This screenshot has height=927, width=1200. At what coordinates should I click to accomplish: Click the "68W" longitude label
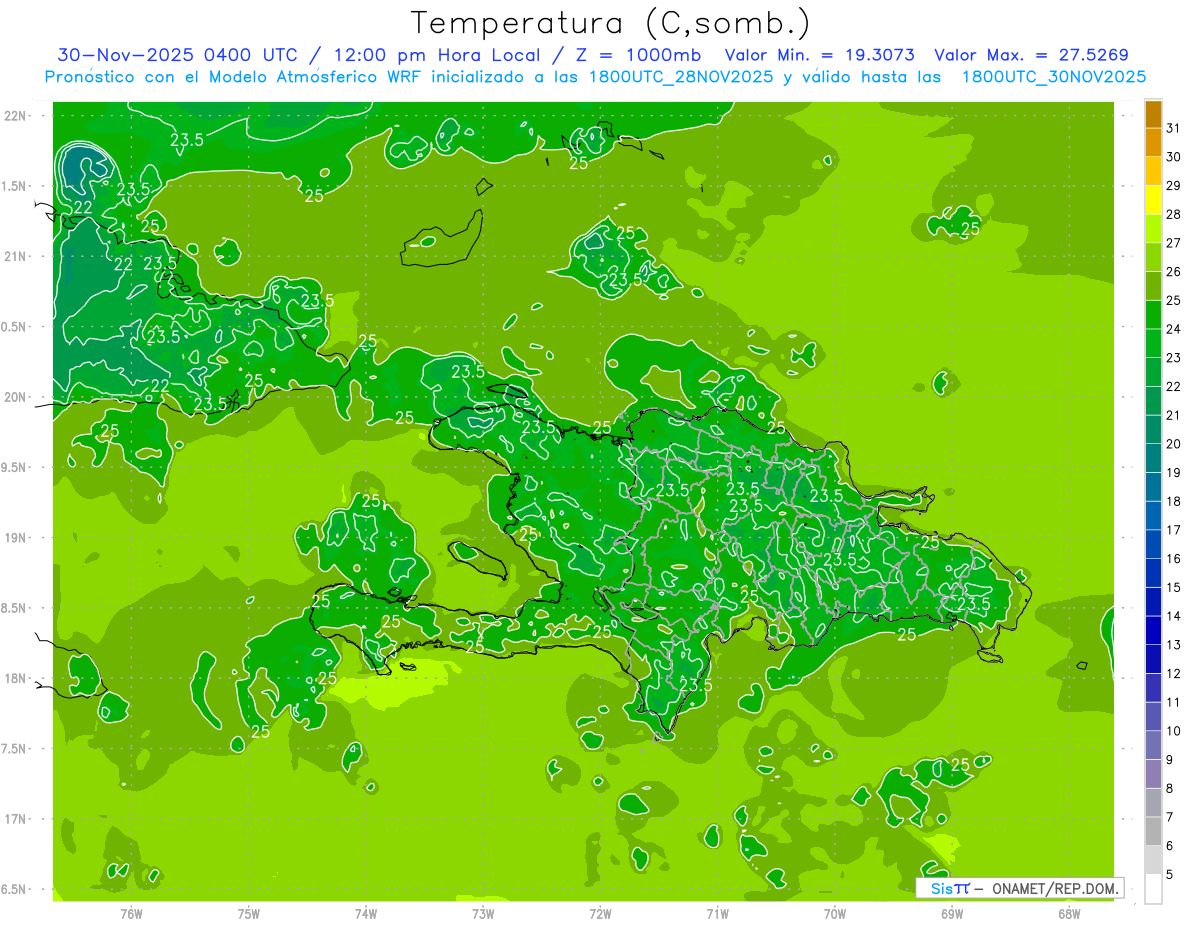click(1069, 913)
